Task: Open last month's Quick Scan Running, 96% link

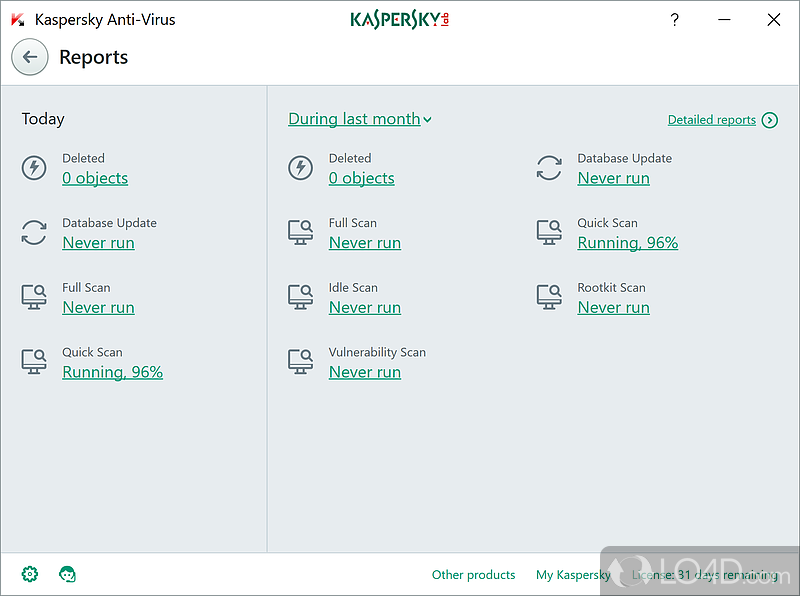Action: 628,243
